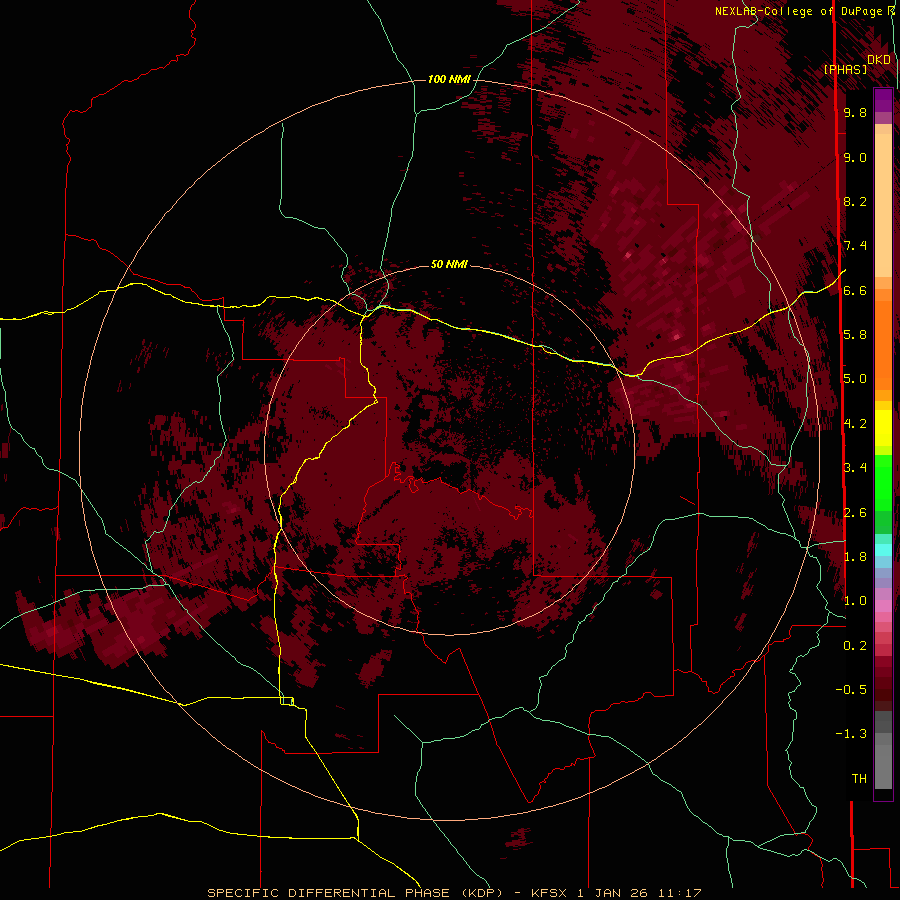This screenshot has width=900, height=900.
Task: Click the 5.8 color scale value
Action: click(x=855, y=335)
